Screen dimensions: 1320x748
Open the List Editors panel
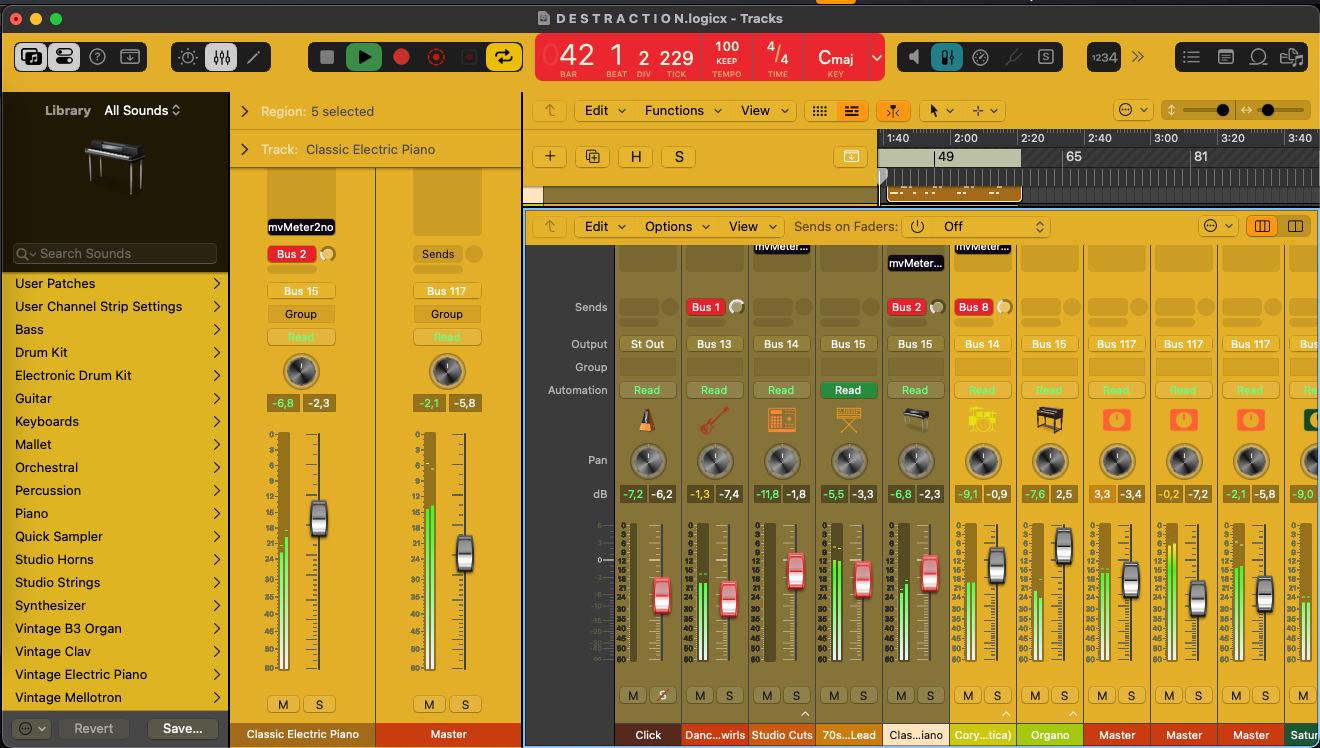(1191, 57)
